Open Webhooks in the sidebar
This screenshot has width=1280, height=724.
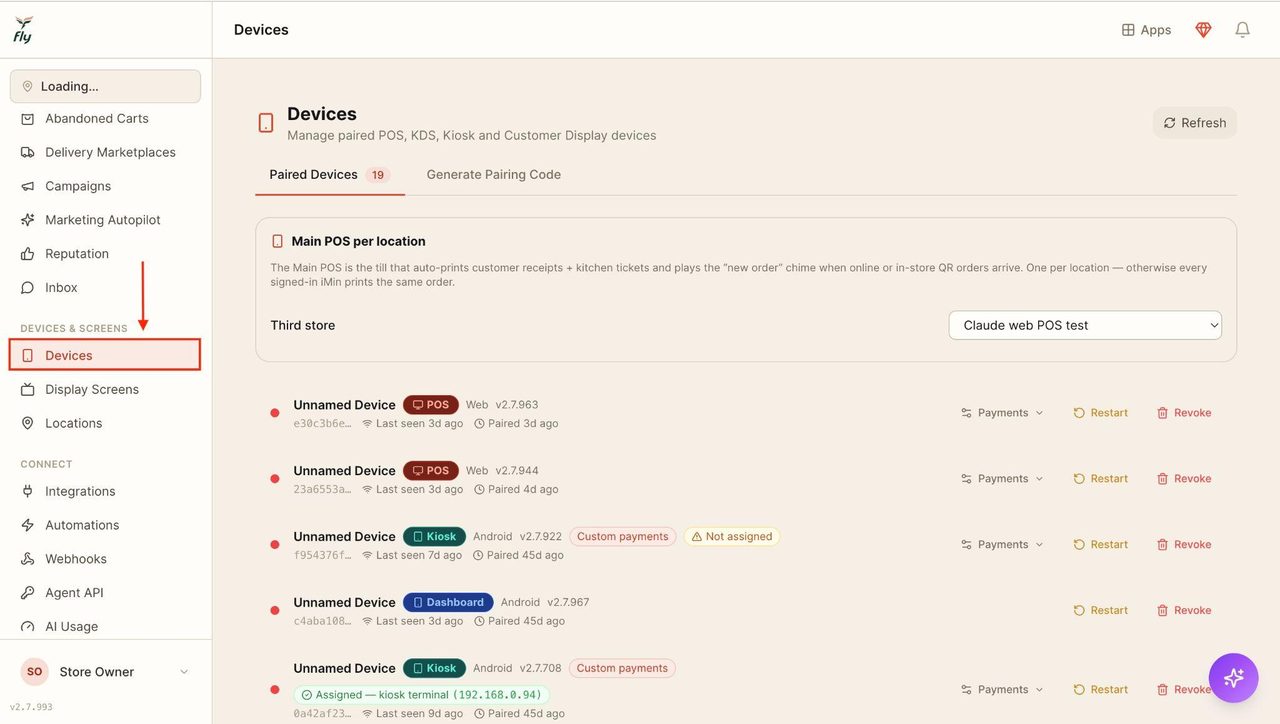point(105,560)
